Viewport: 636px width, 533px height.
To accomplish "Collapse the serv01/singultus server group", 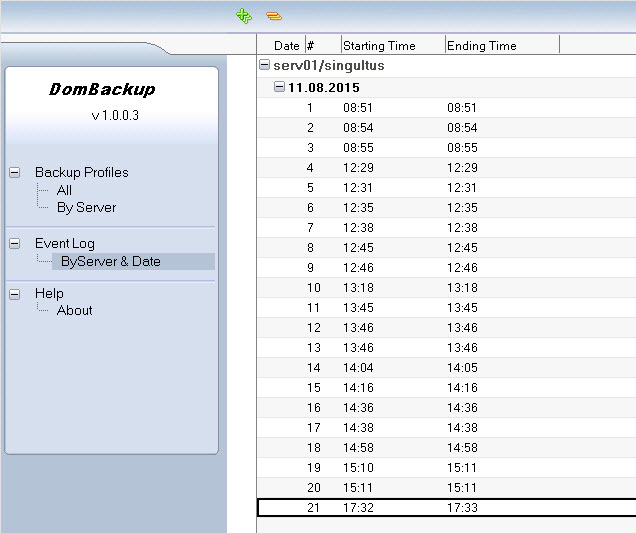I will (x=264, y=66).
